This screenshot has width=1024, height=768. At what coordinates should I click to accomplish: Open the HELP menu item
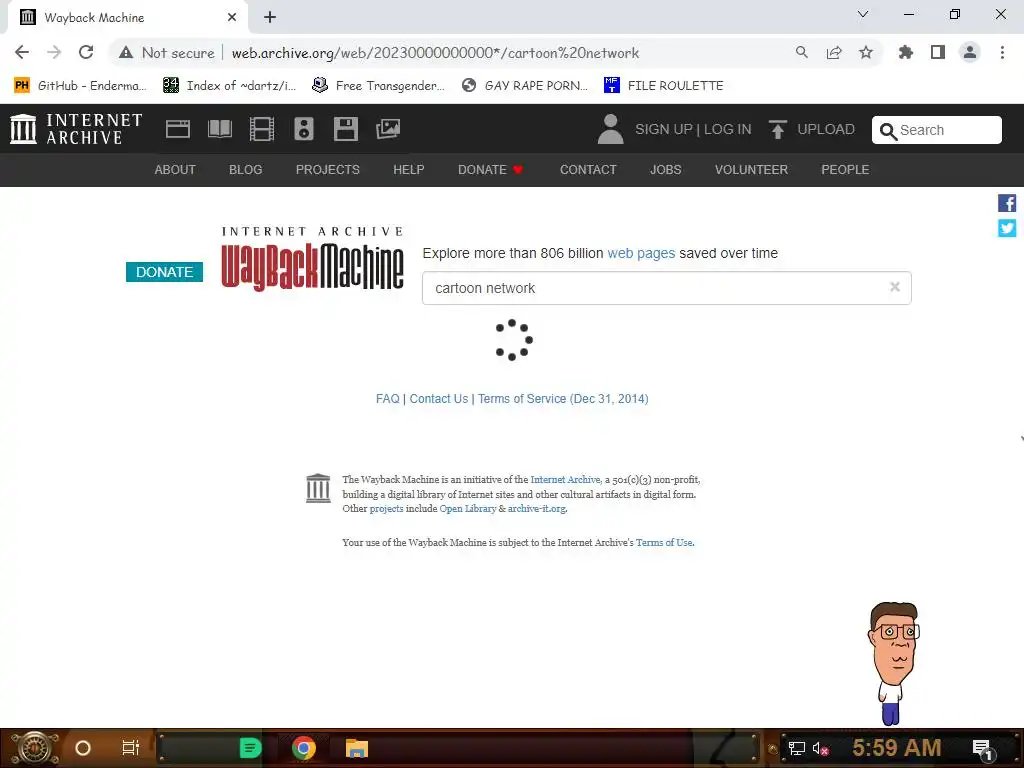[x=409, y=170]
